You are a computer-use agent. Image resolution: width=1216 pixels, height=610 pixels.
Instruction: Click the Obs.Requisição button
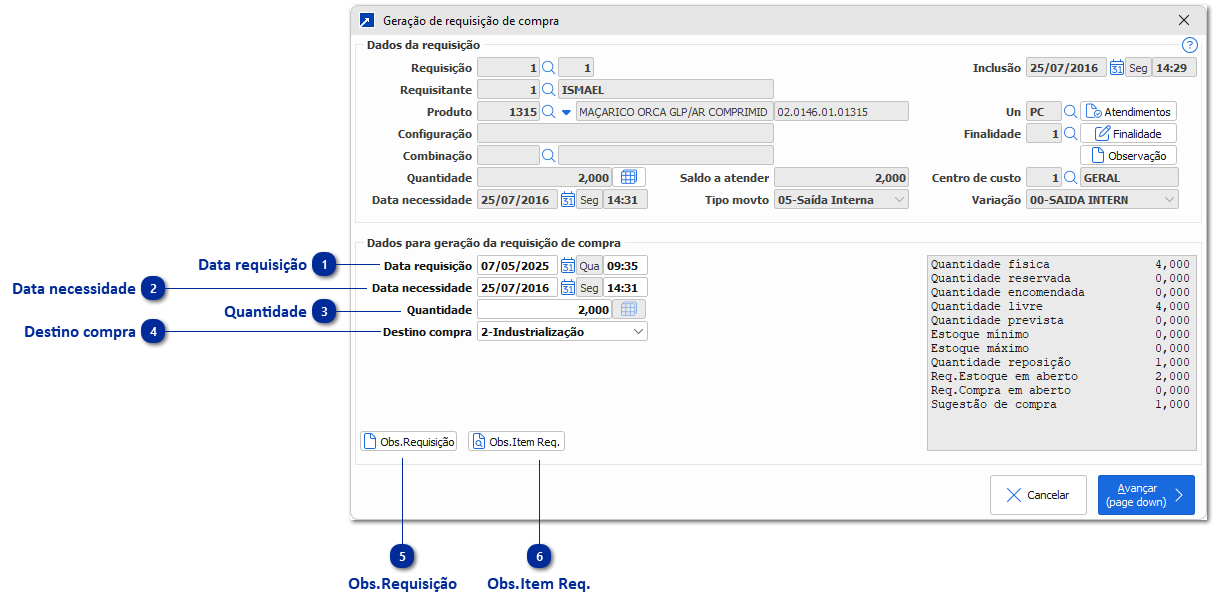[409, 441]
